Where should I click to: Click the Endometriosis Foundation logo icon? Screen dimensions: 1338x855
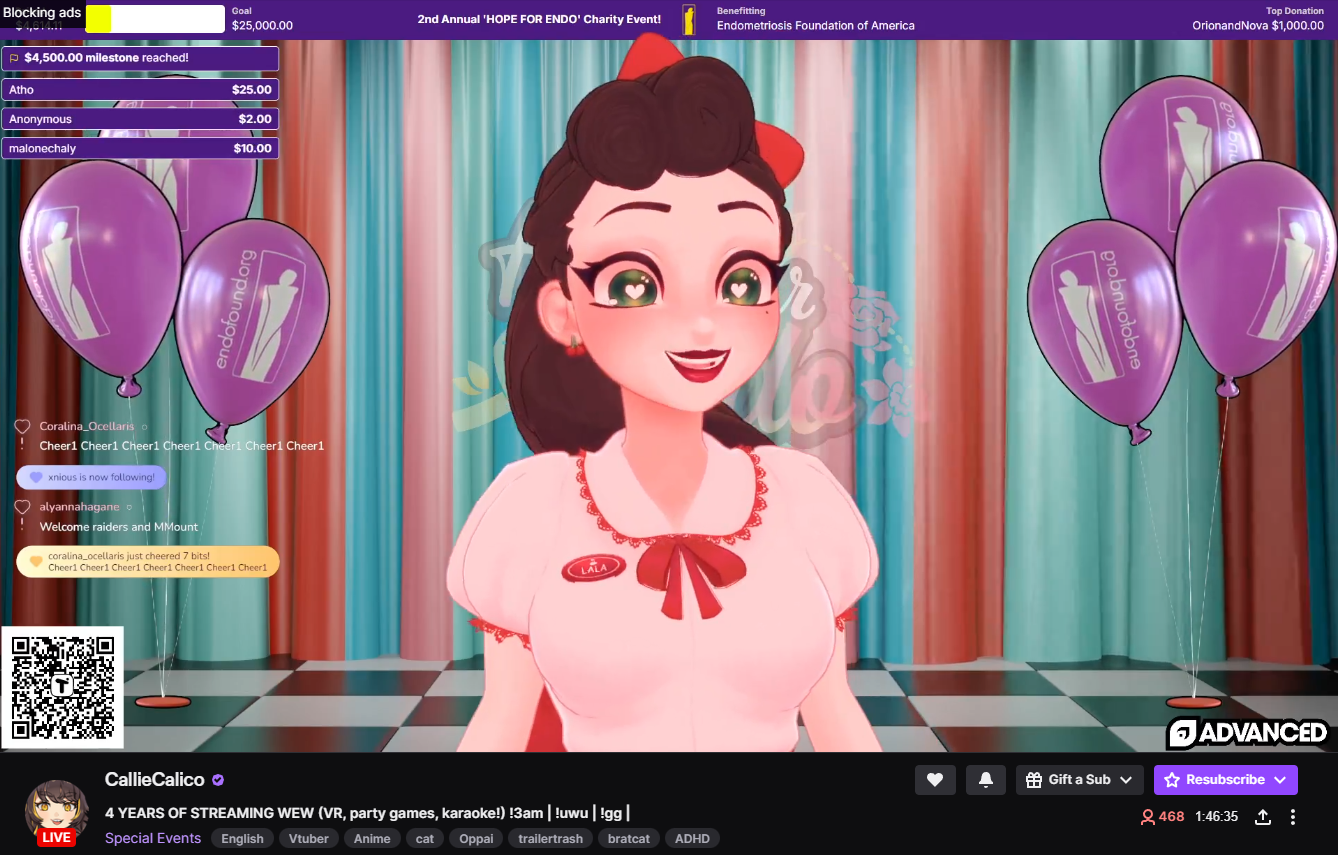[689, 19]
